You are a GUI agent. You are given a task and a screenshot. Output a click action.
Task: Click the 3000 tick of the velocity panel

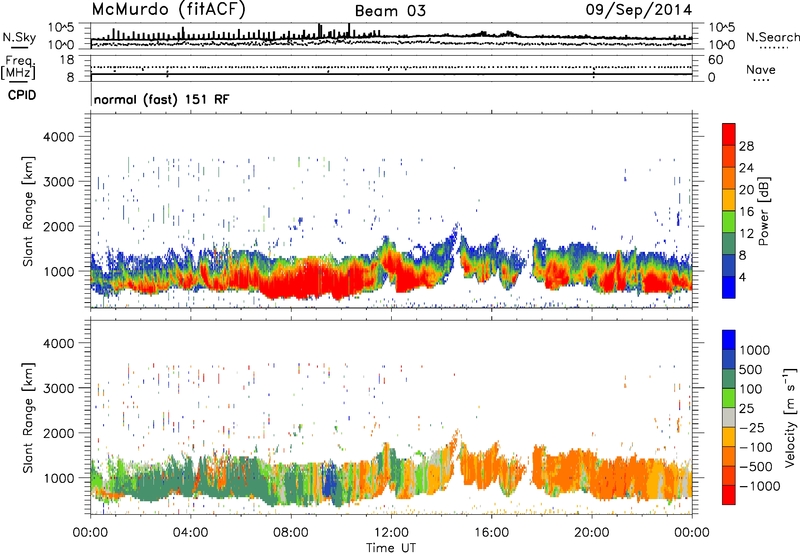click(x=58, y=388)
